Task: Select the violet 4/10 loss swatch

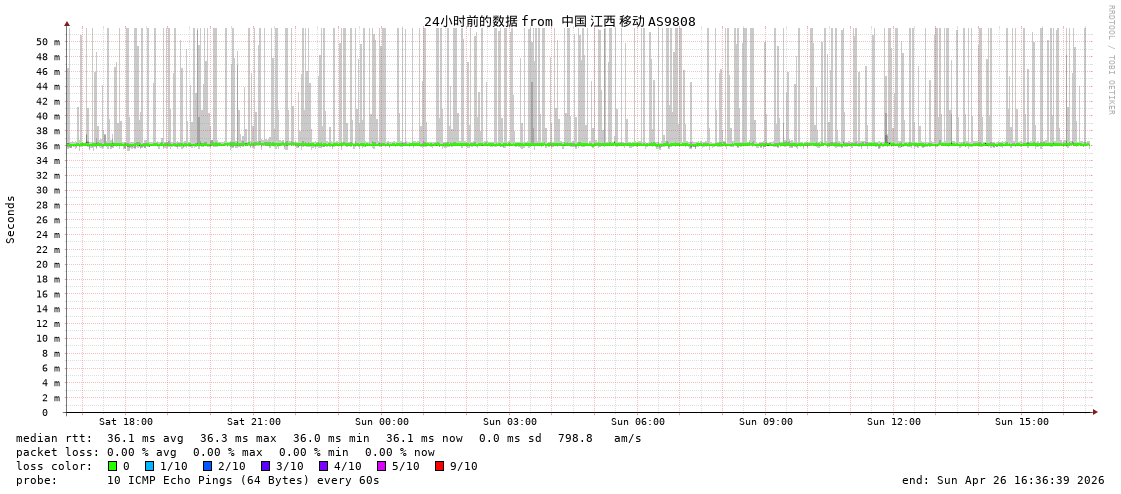Action: pyautogui.click(x=324, y=466)
